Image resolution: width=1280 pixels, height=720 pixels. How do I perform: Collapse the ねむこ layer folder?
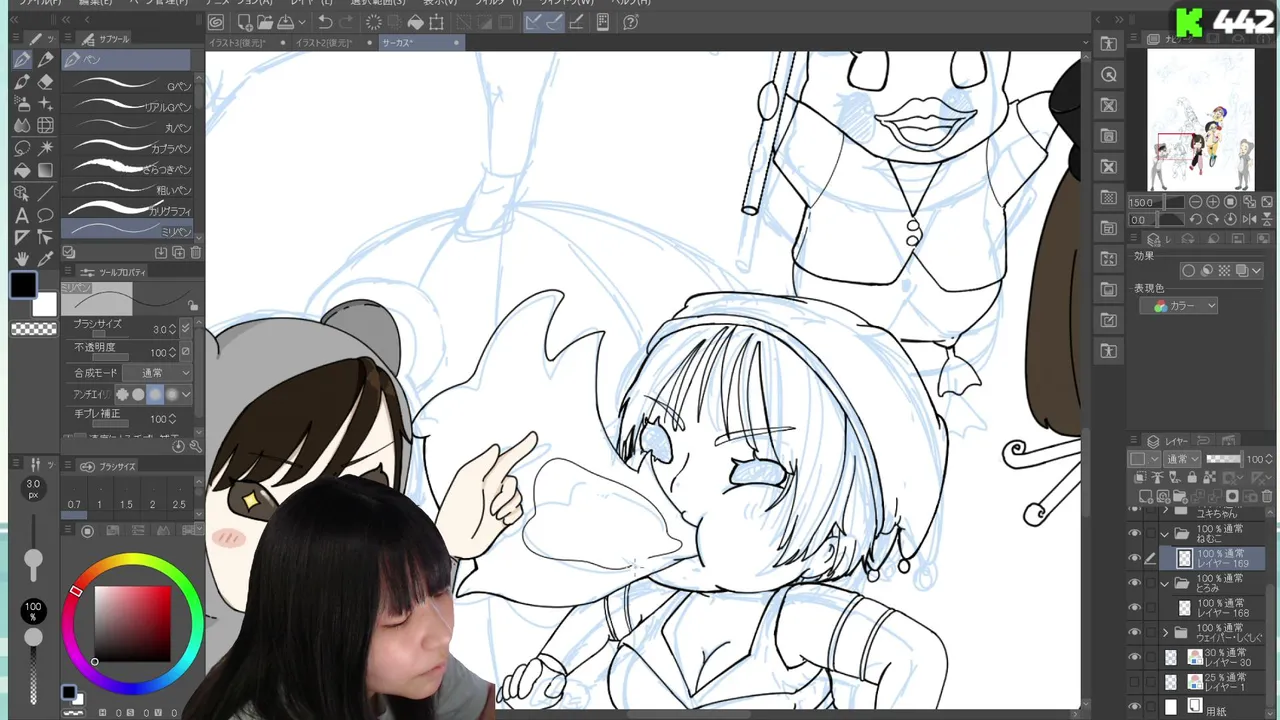click(1165, 534)
